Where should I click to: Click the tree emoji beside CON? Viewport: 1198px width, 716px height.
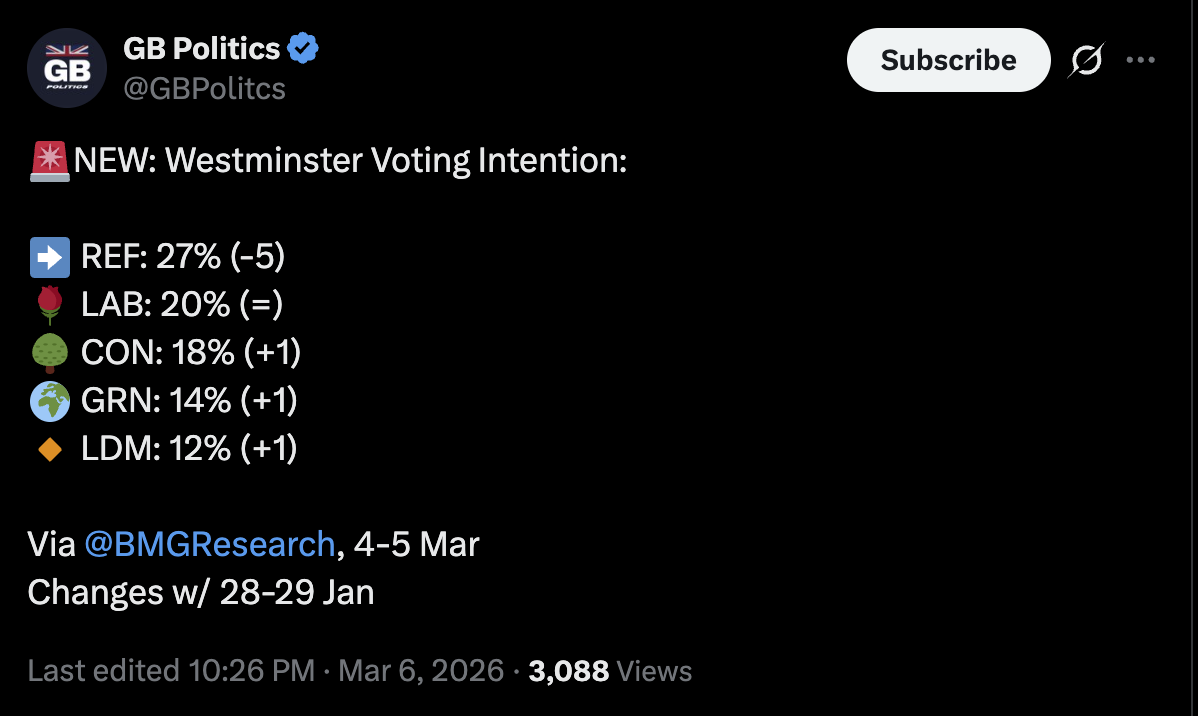49,353
